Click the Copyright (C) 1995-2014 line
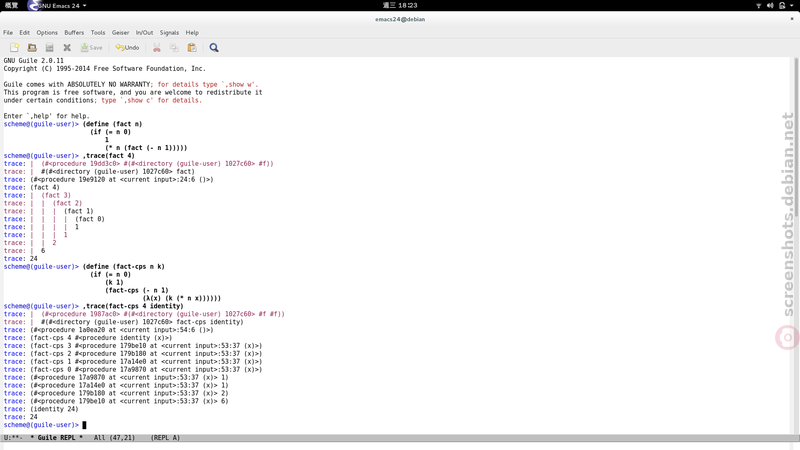800x450 pixels. coord(105,69)
